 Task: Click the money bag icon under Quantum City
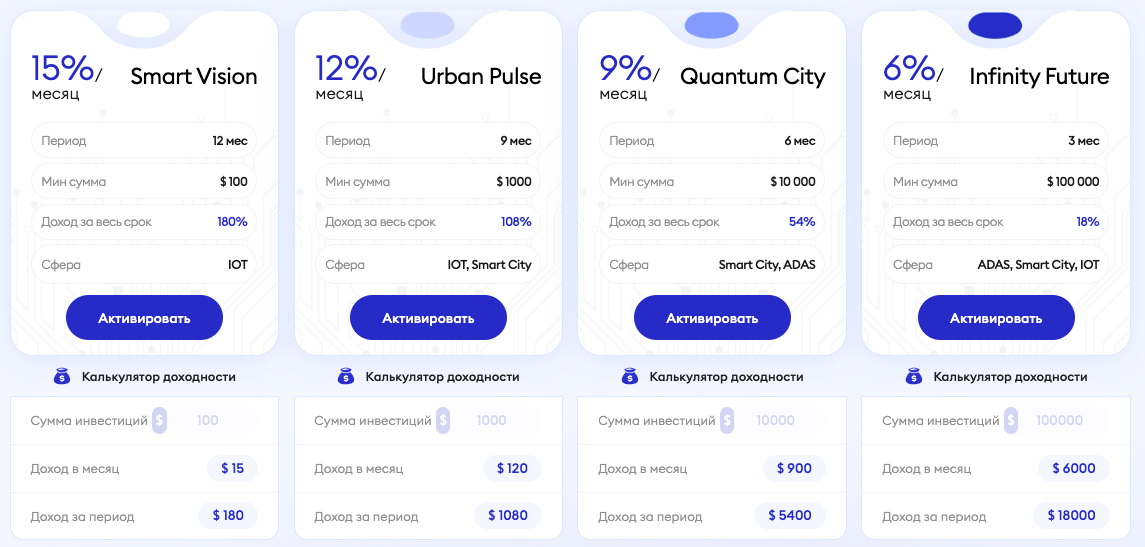pyautogui.click(x=630, y=377)
